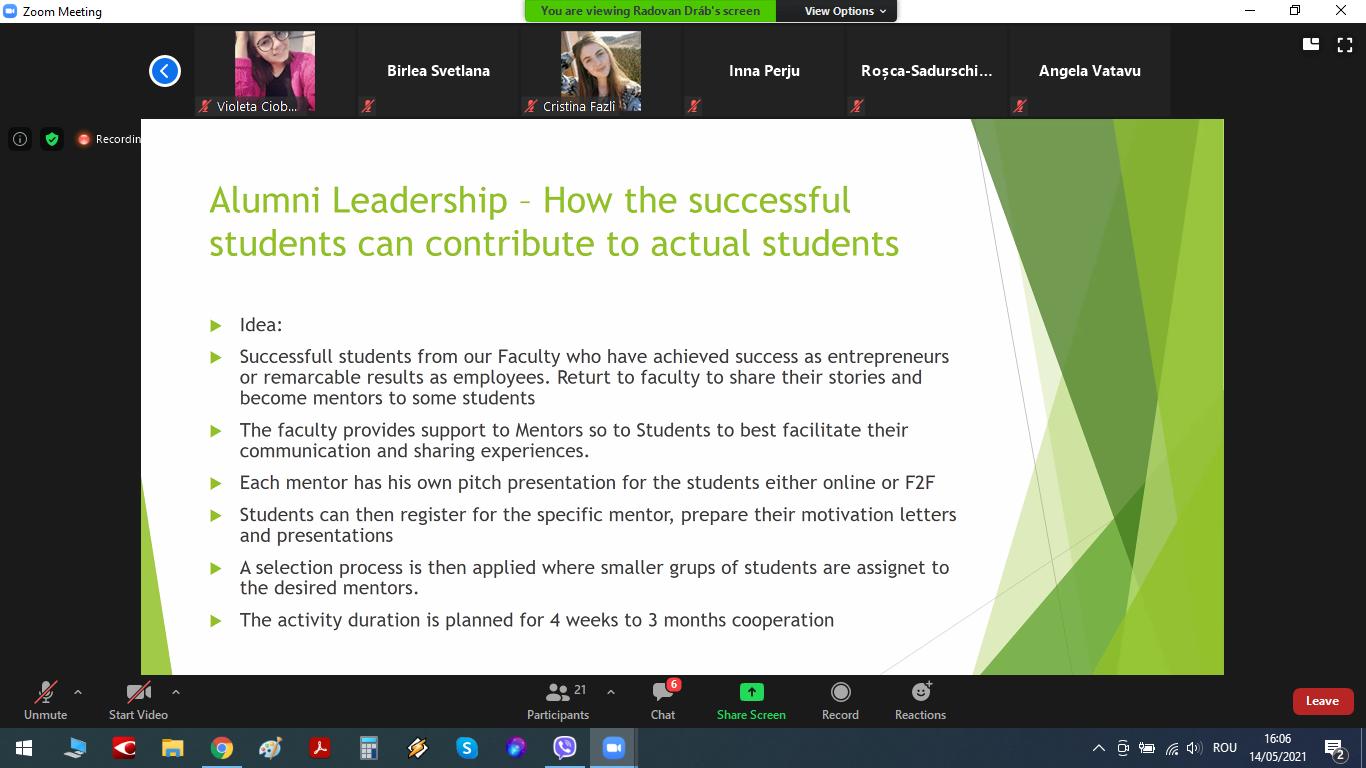The width and height of the screenshot is (1366, 768).
Task: Open Adobe Acrobat Reader from the taskbar
Action: point(319,748)
